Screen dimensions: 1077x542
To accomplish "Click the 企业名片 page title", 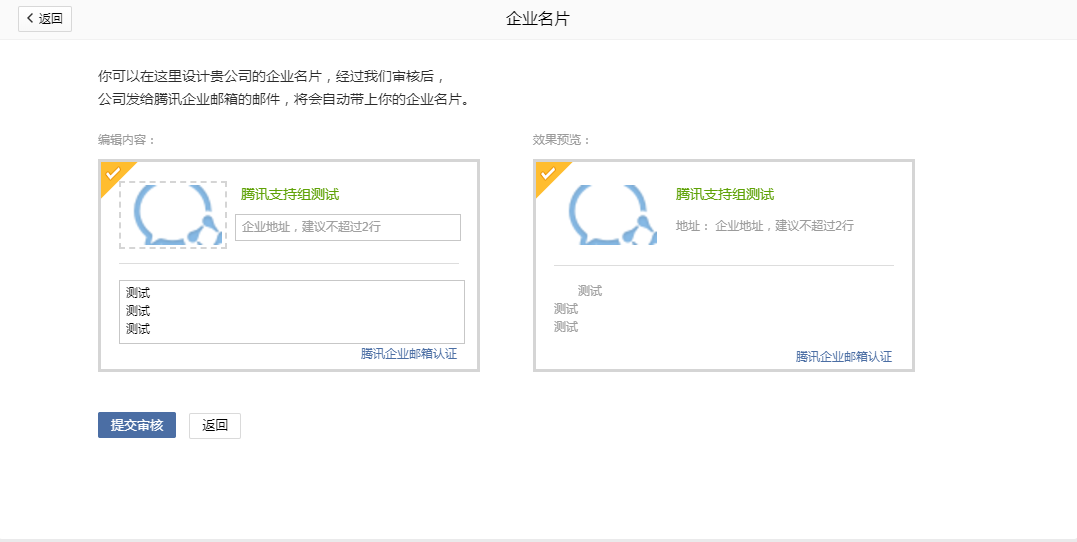I will [538, 19].
